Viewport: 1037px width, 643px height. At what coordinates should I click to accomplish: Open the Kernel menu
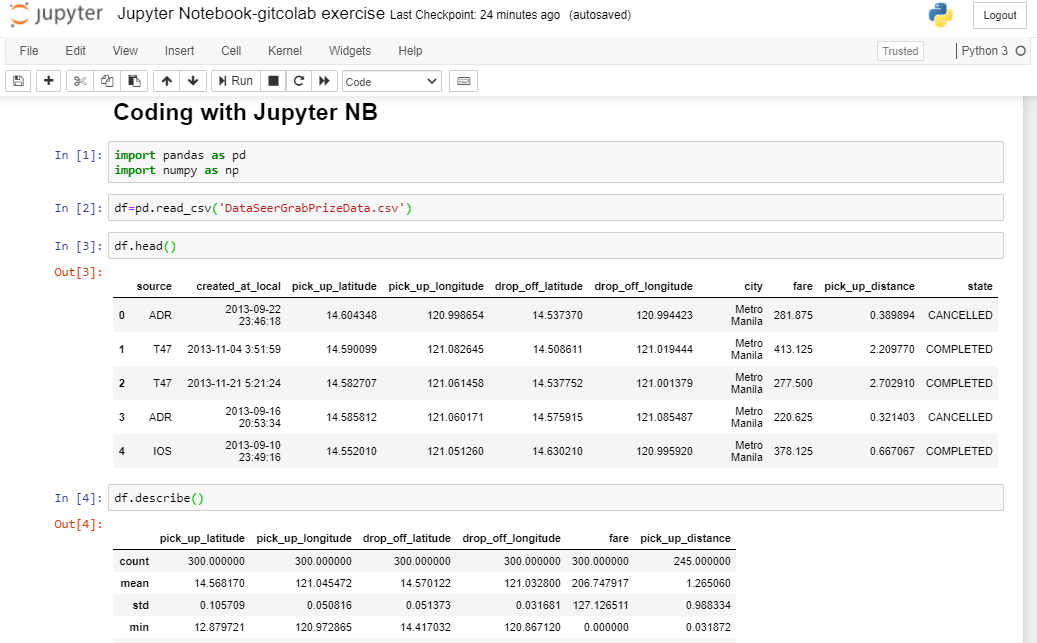click(x=285, y=51)
